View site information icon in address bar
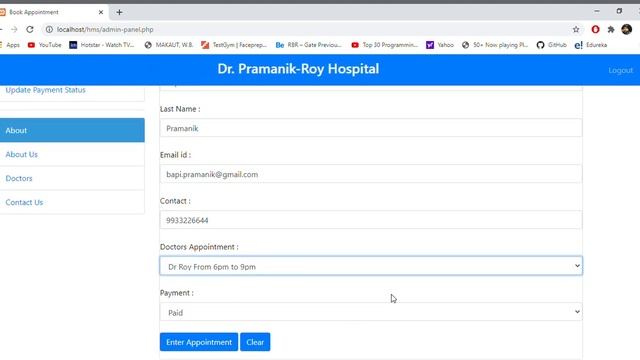This screenshot has width=640, height=360. point(49,29)
